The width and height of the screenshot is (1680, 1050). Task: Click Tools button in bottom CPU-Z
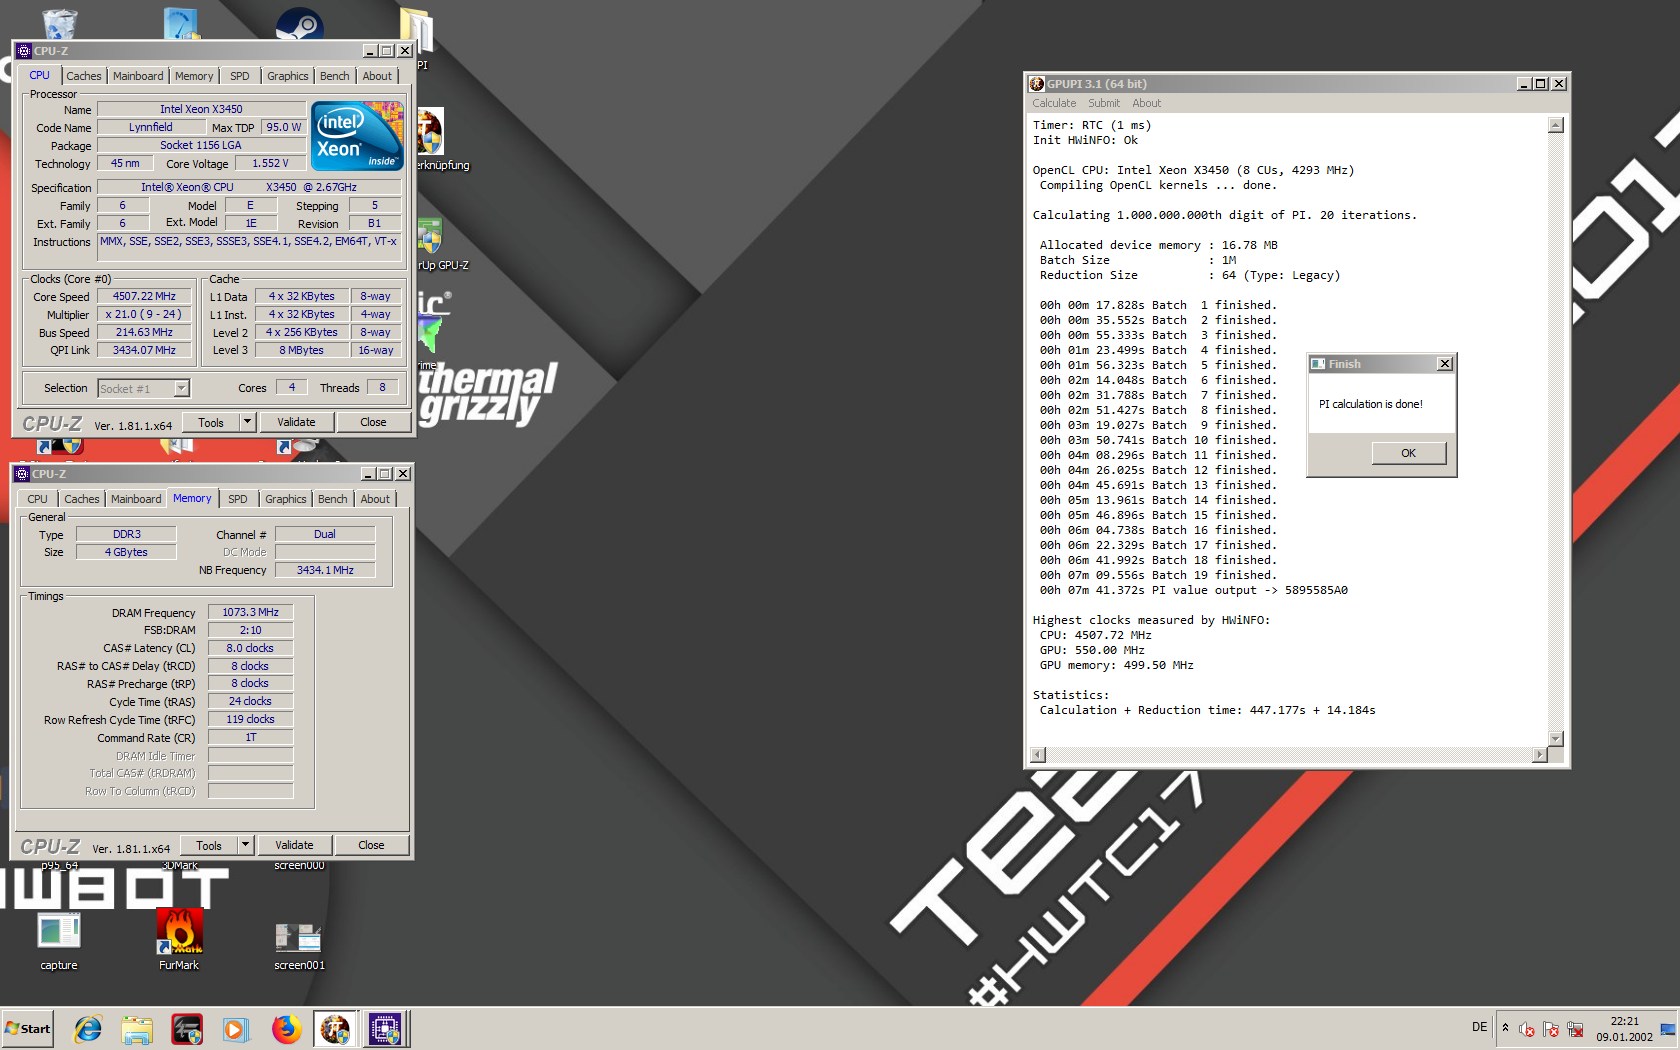[209, 845]
